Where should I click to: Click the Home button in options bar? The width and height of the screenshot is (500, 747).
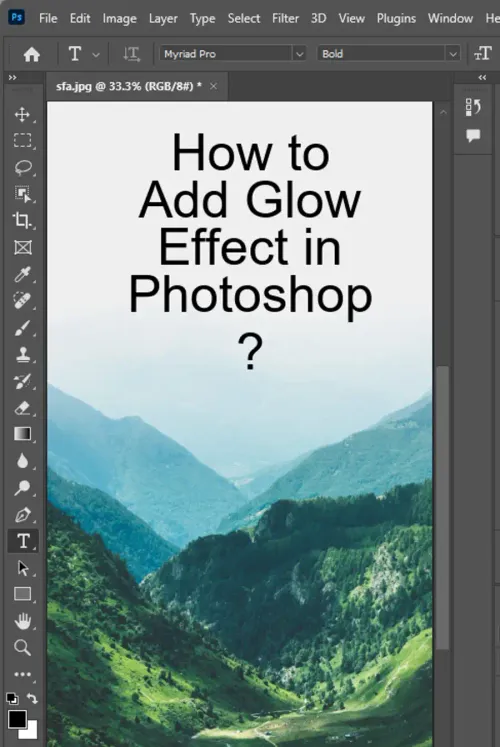pos(32,54)
